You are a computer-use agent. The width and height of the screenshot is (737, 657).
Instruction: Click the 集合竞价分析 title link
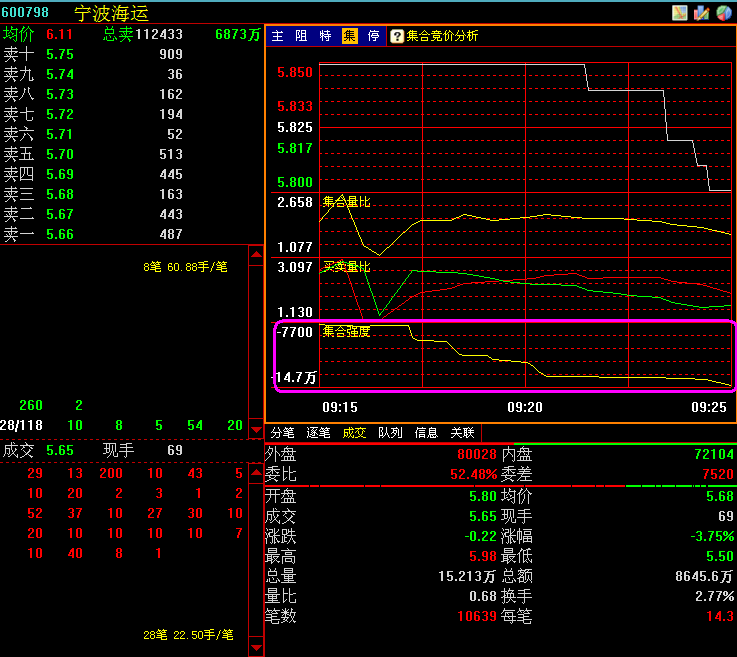pyautogui.click(x=442, y=36)
